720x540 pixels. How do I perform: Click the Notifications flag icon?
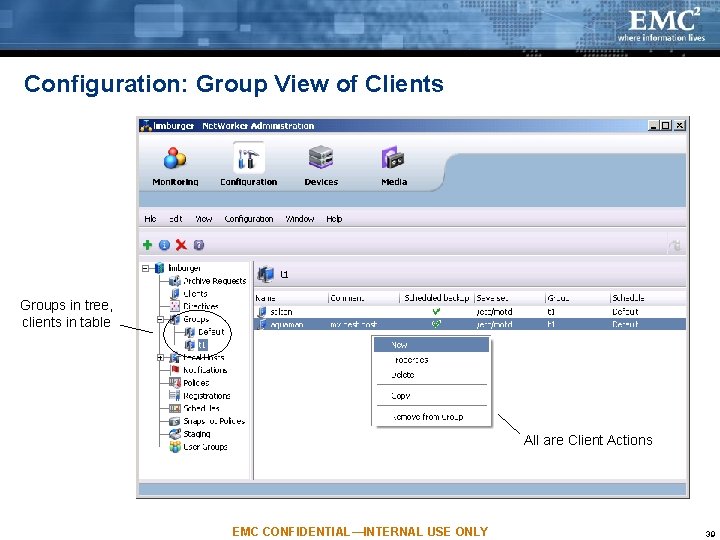pos(175,370)
